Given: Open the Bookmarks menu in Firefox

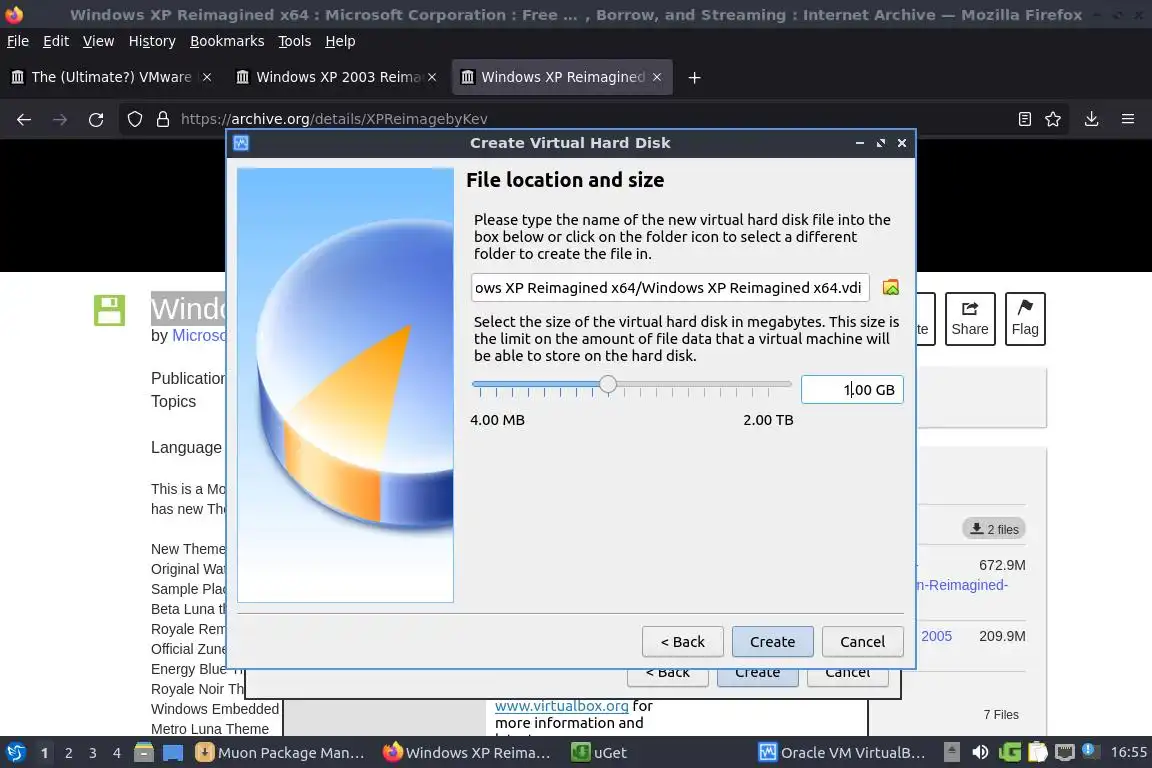Looking at the screenshot, I should pos(227,41).
